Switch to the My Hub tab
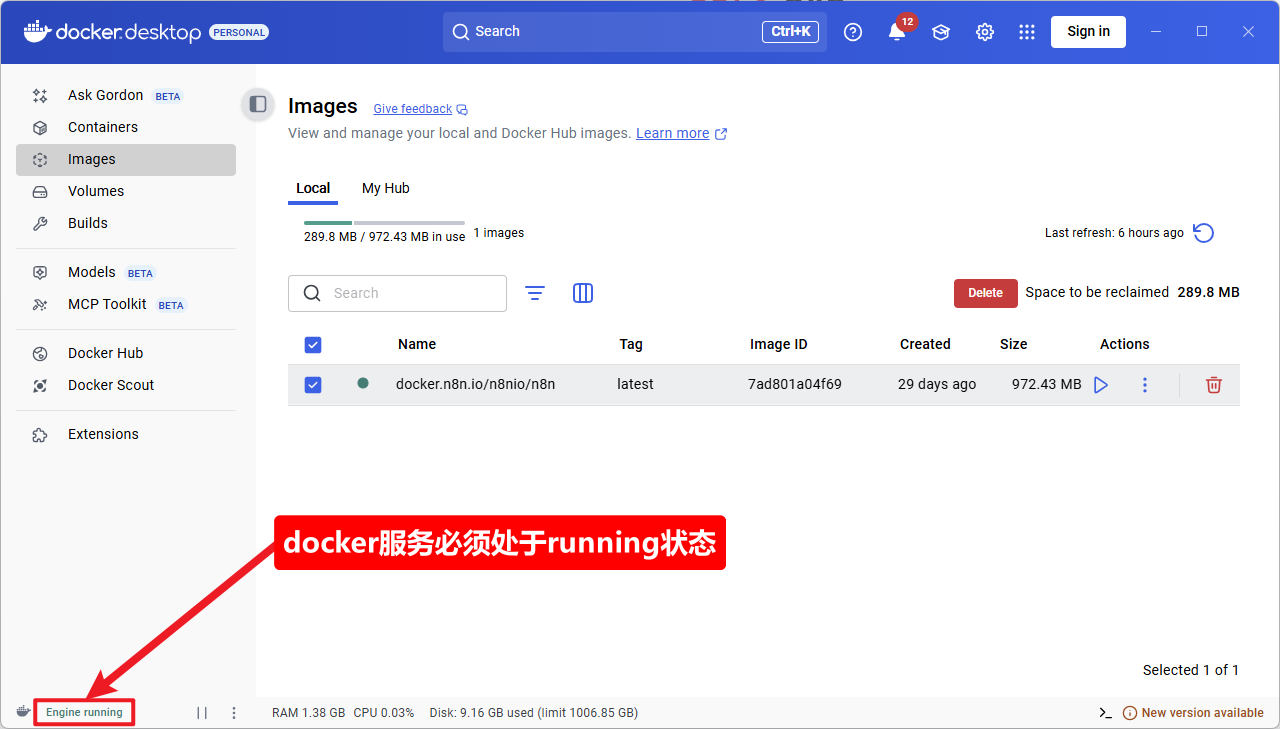This screenshot has height=729, width=1280. [x=386, y=188]
